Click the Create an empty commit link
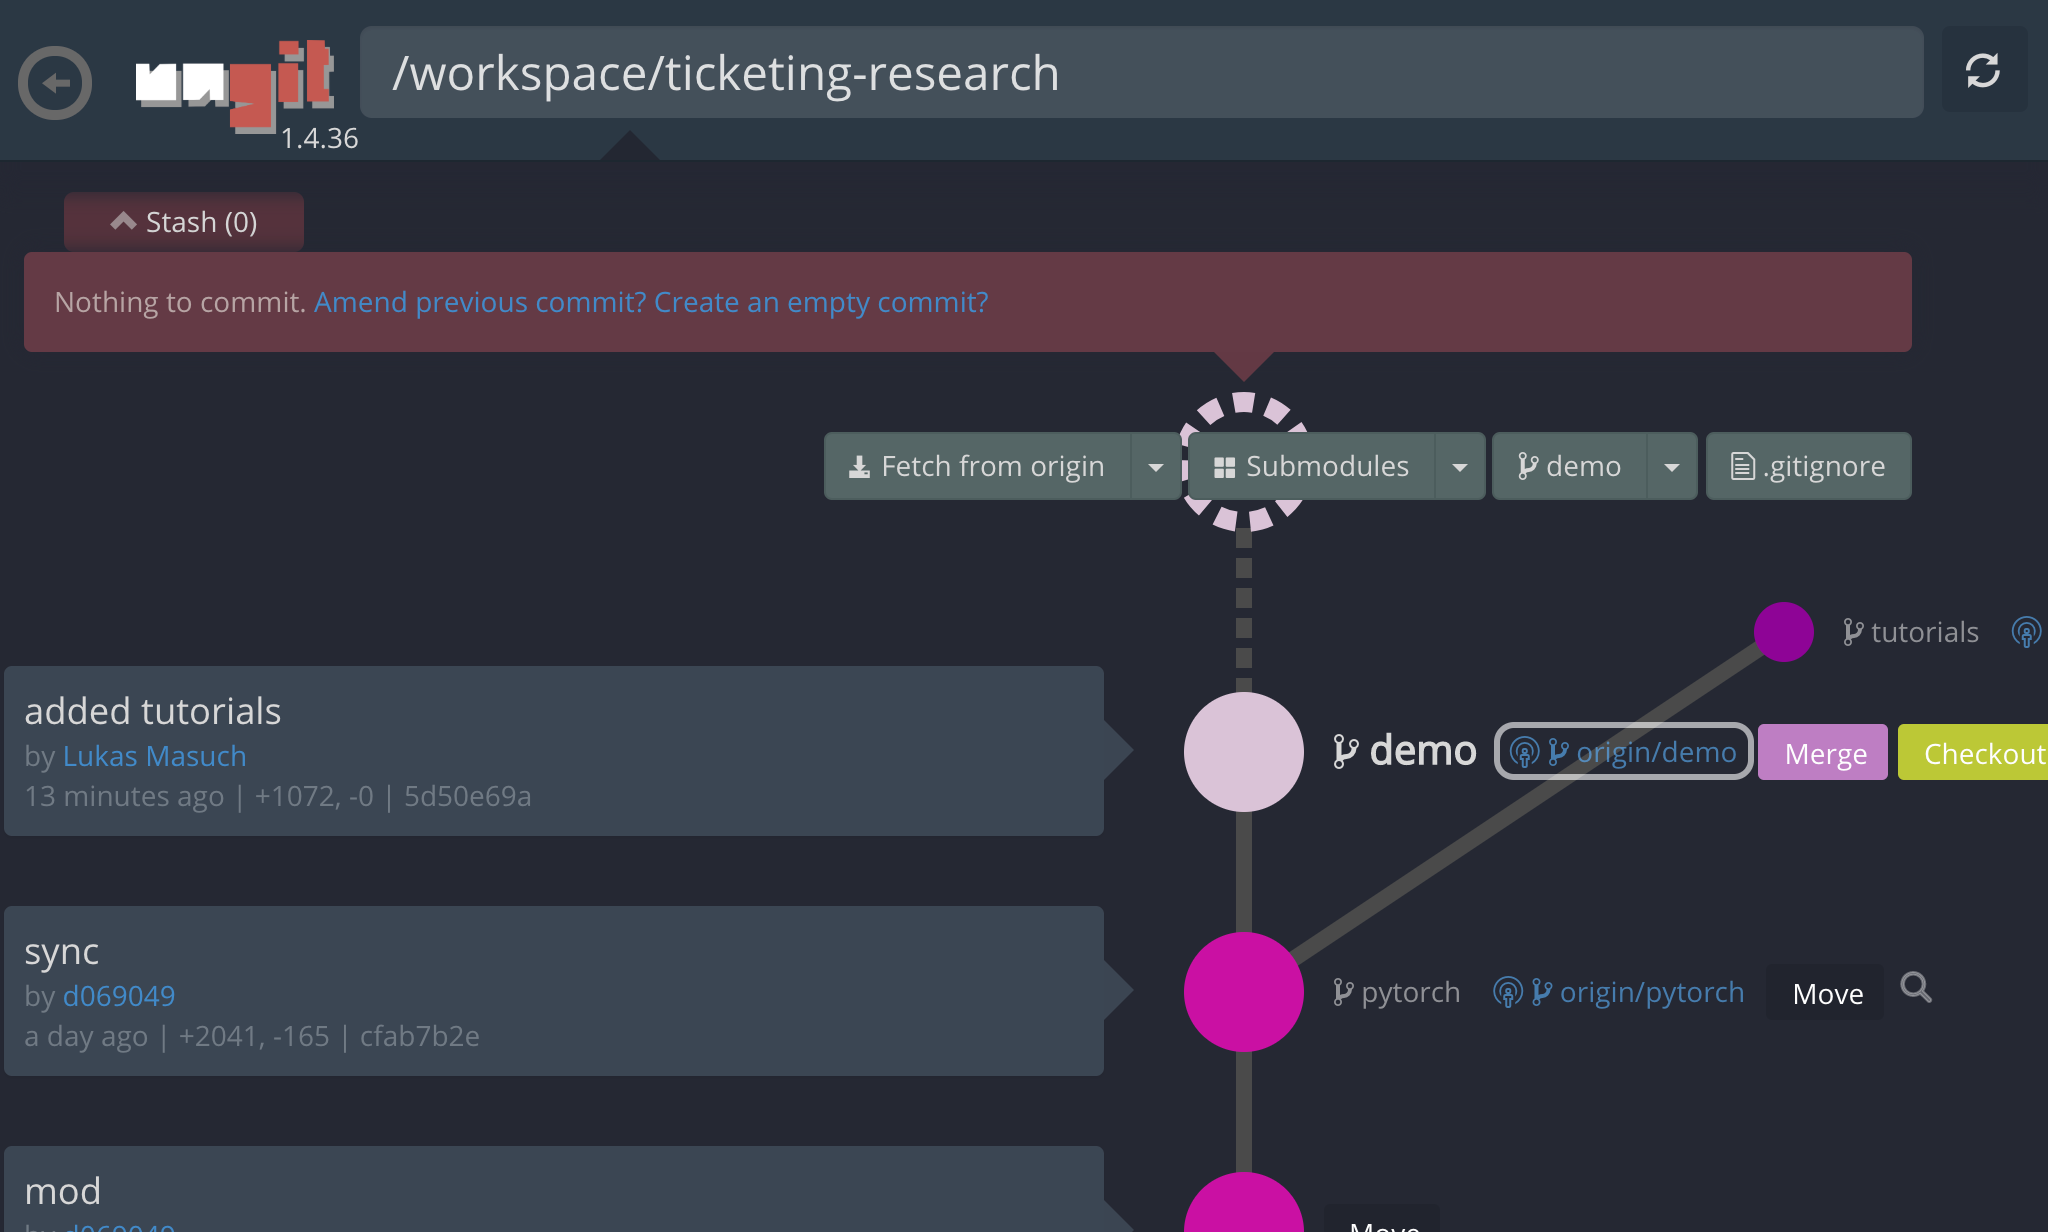The image size is (2048, 1232). pos(821,302)
